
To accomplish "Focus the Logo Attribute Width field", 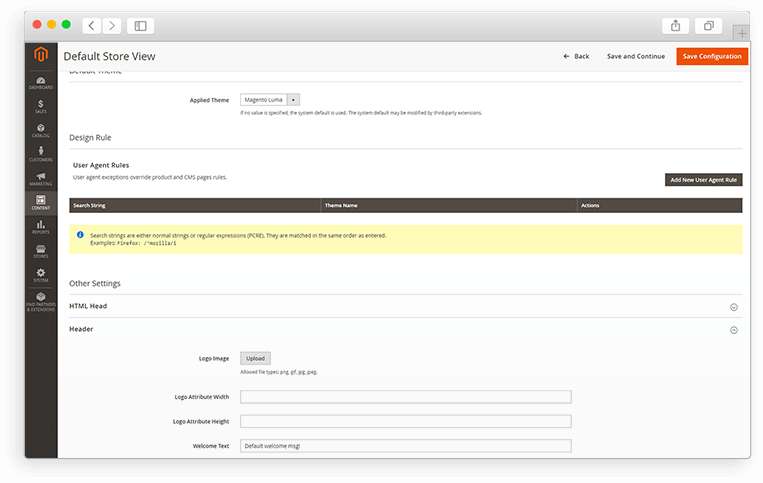I will 405,397.
